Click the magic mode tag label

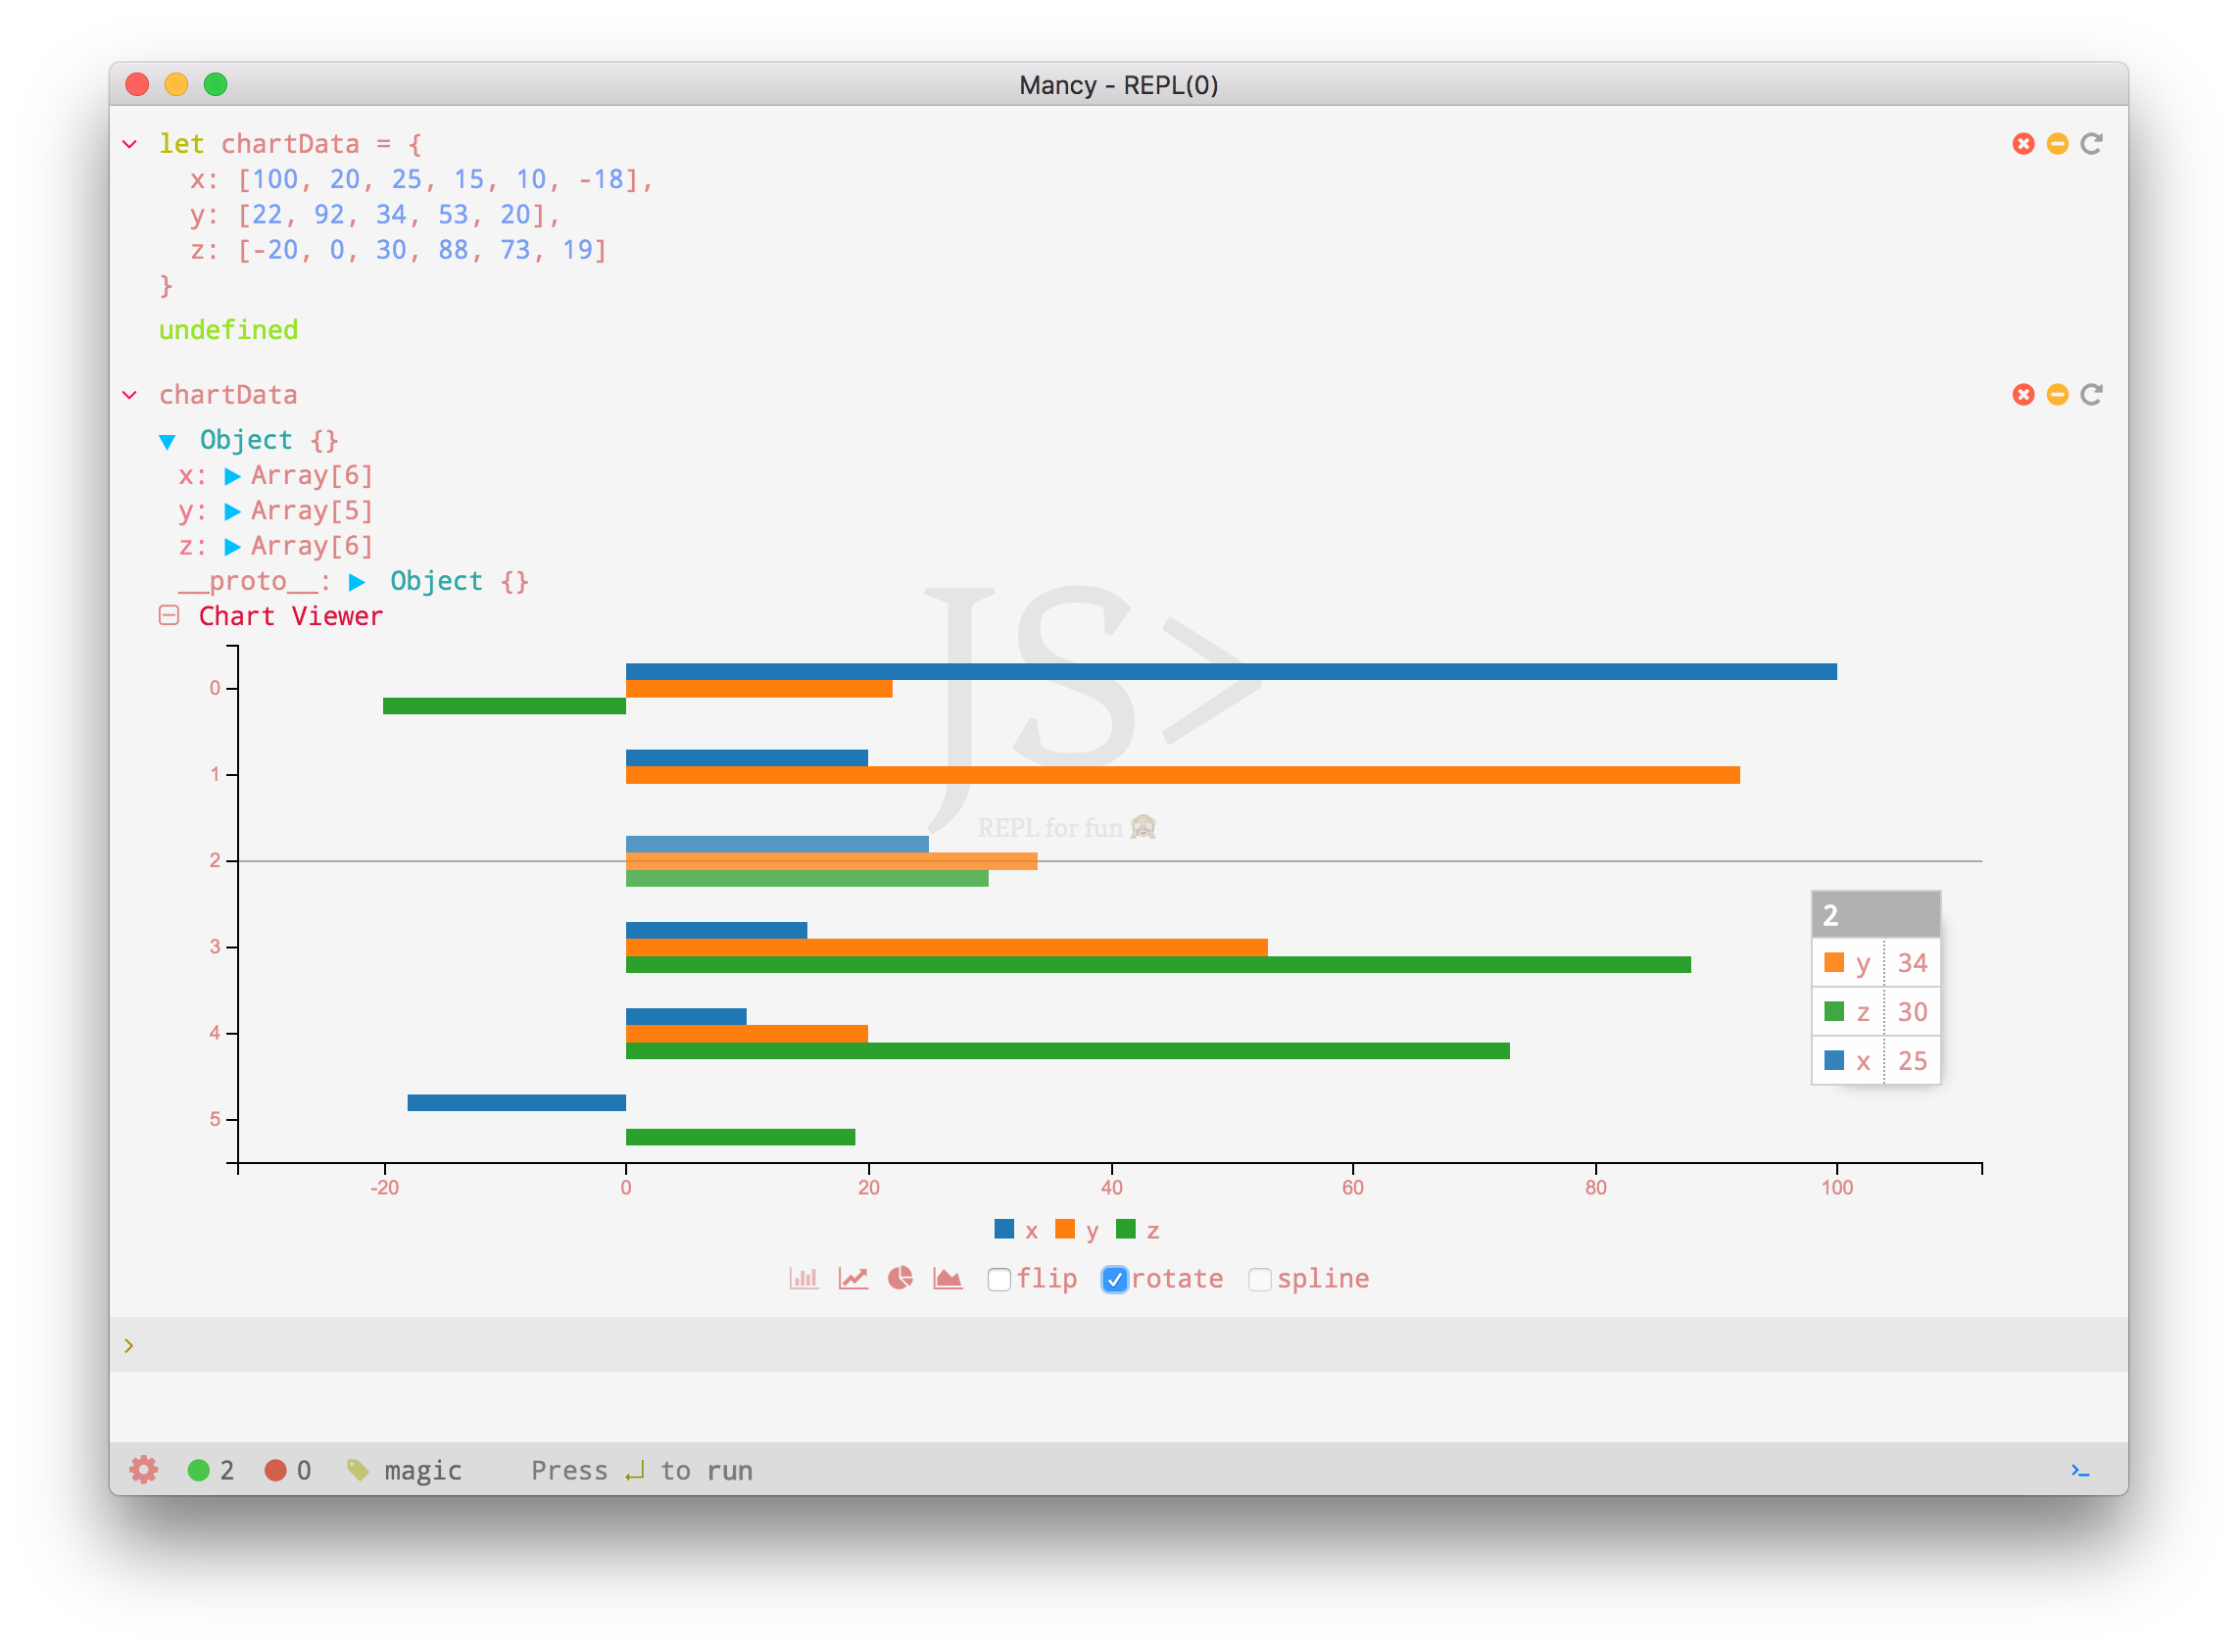[x=421, y=1470]
